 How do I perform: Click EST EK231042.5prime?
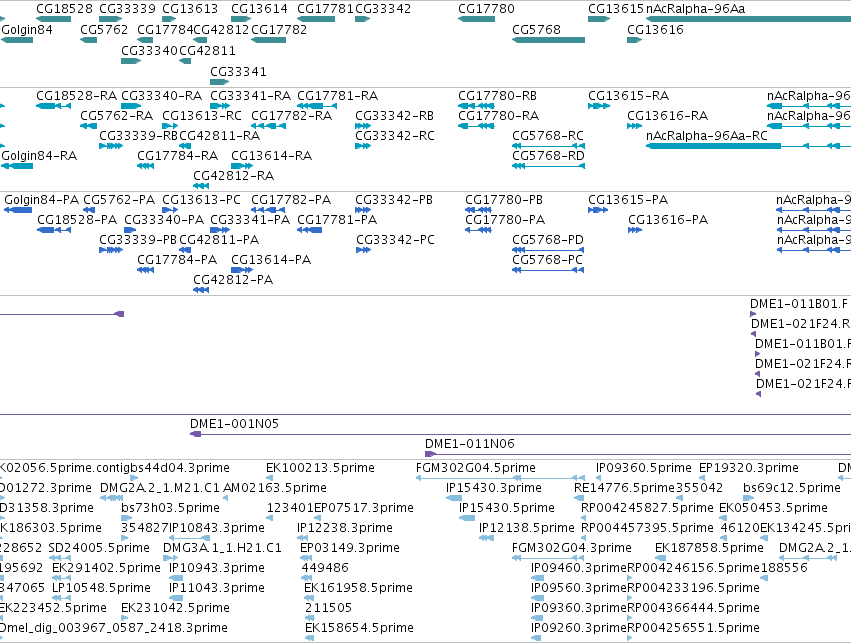(x=125, y=619)
